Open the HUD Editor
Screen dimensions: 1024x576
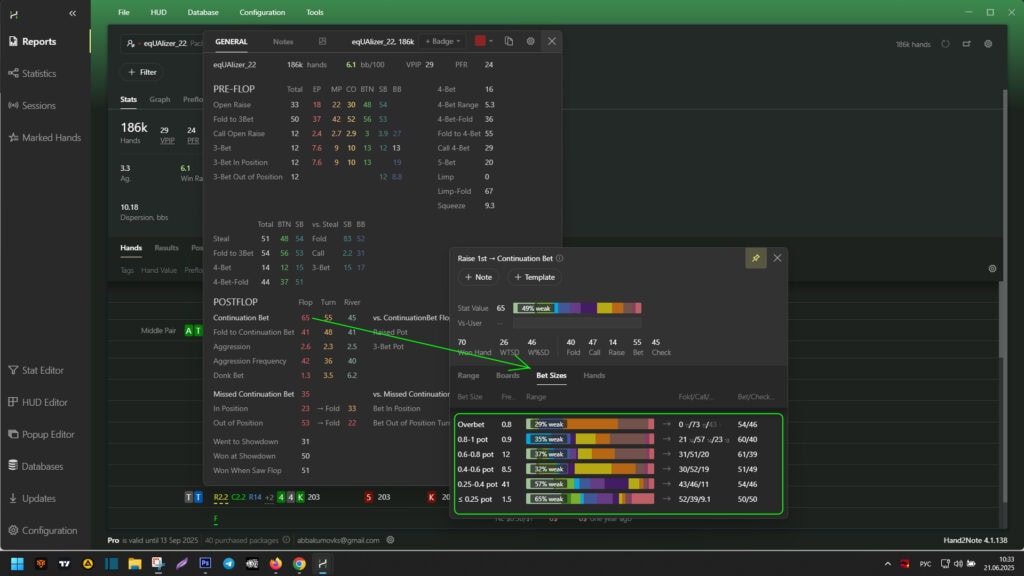click(38, 402)
